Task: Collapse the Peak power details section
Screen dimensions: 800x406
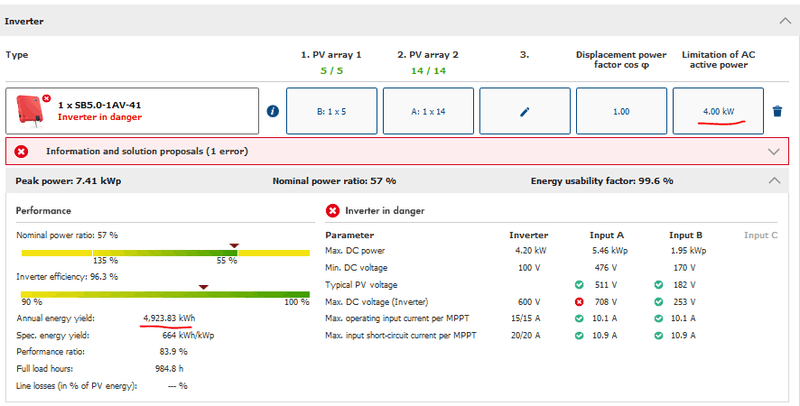Action: click(772, 181)
